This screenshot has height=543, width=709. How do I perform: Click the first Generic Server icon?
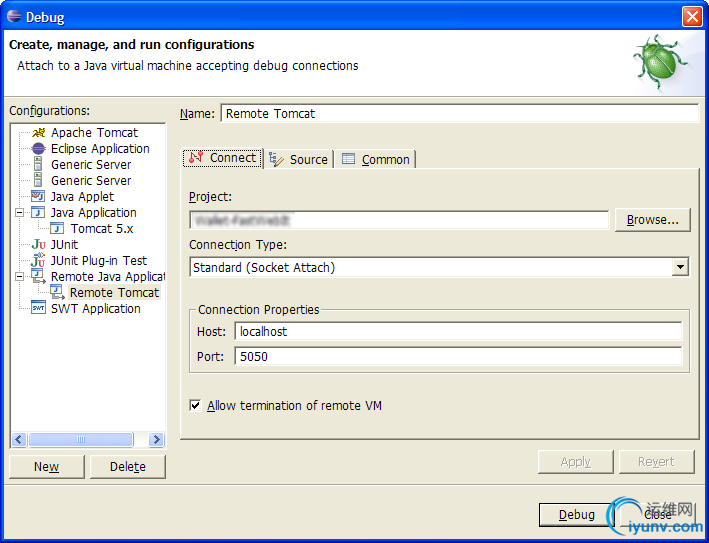(x=38, y=164)
